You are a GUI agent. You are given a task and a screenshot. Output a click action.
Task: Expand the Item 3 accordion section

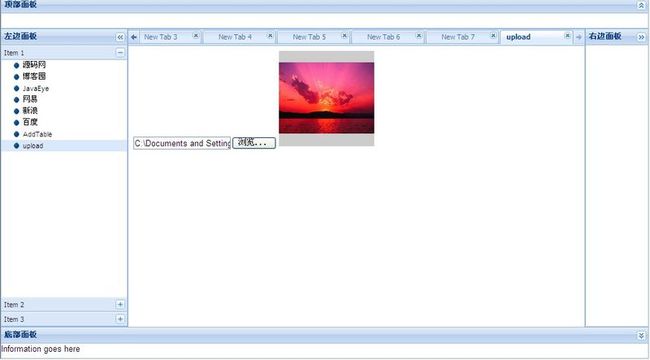pos(120,319)
